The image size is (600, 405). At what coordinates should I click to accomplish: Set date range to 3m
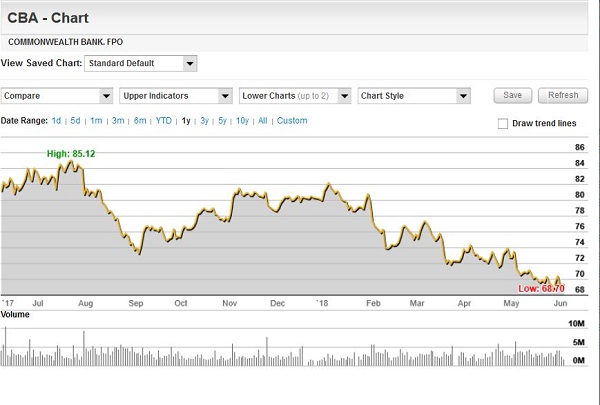[x=118, y=121]
